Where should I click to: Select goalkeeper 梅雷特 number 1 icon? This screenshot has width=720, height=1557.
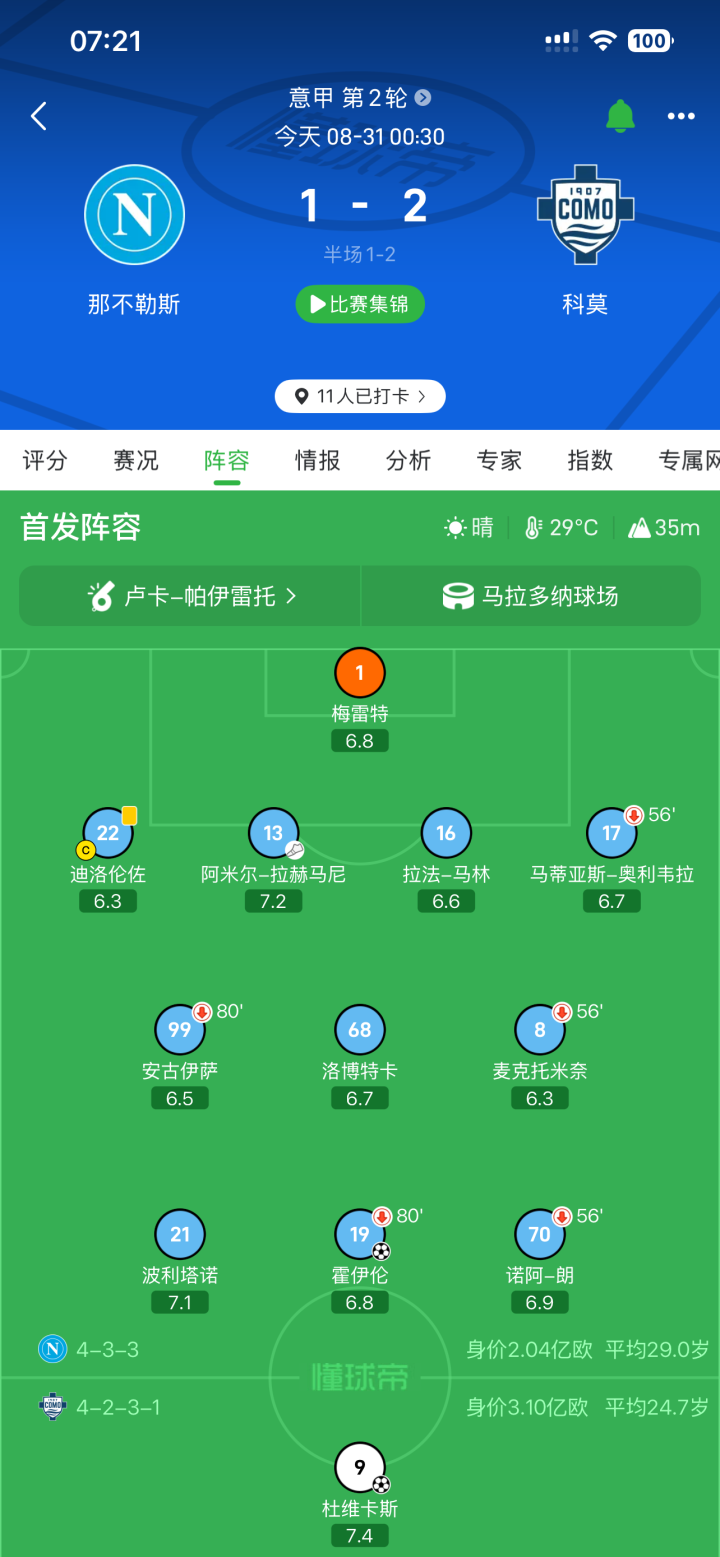click(x=360, y=673)
